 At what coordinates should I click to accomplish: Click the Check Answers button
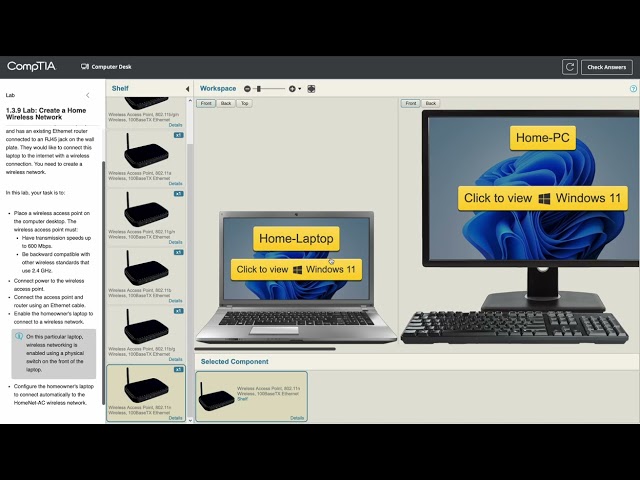click(607, 67)
